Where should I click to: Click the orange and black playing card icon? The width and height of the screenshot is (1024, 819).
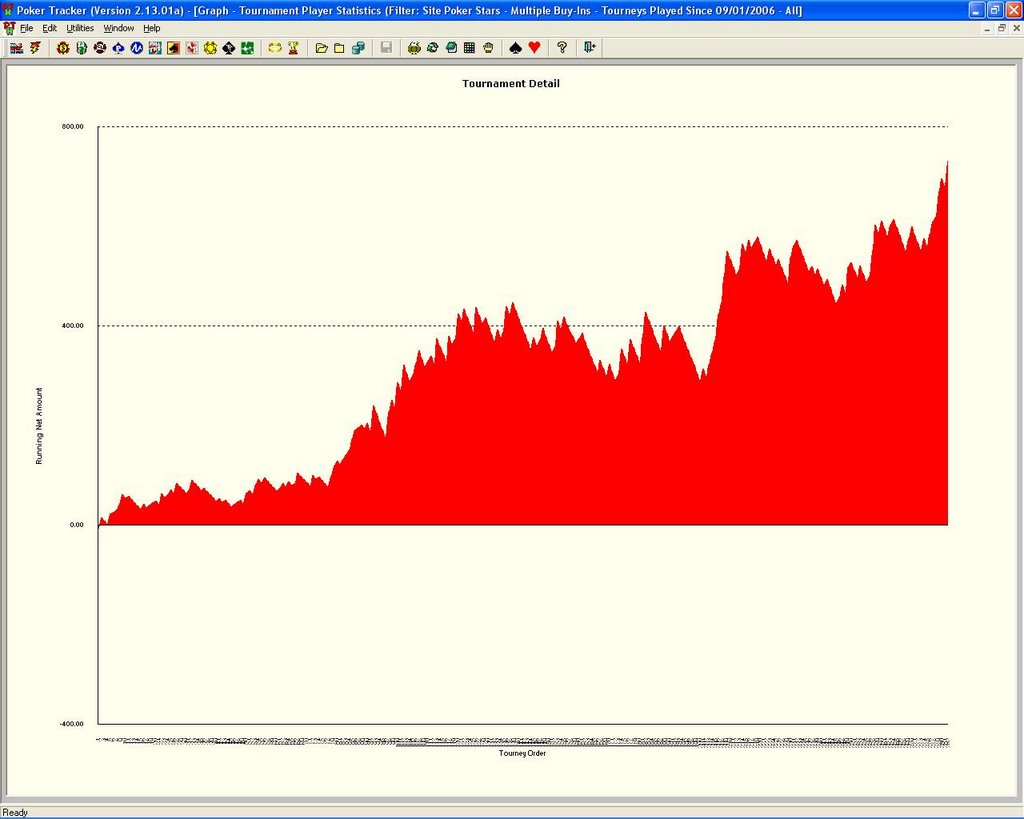point(173,48)
